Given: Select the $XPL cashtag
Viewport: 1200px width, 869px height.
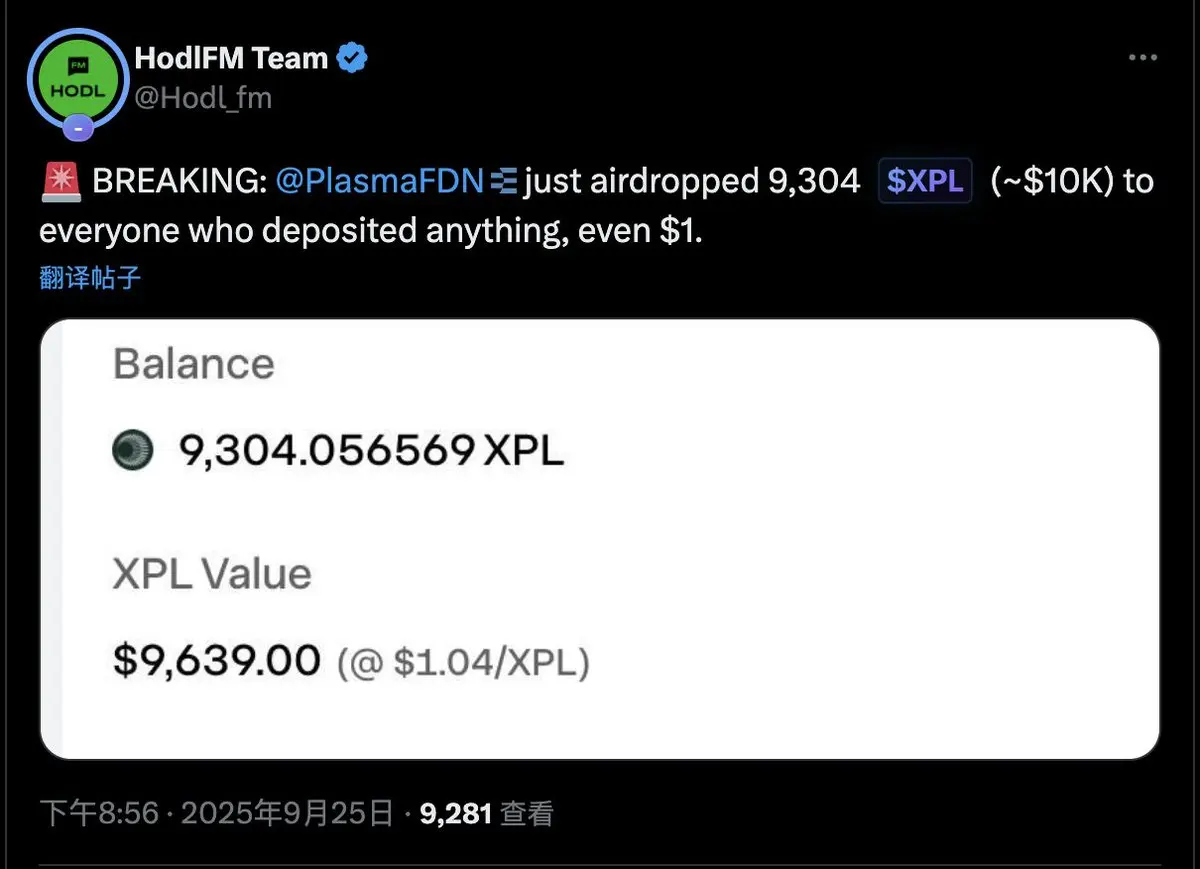Looking at the screenshot, I should click(924, 180).
